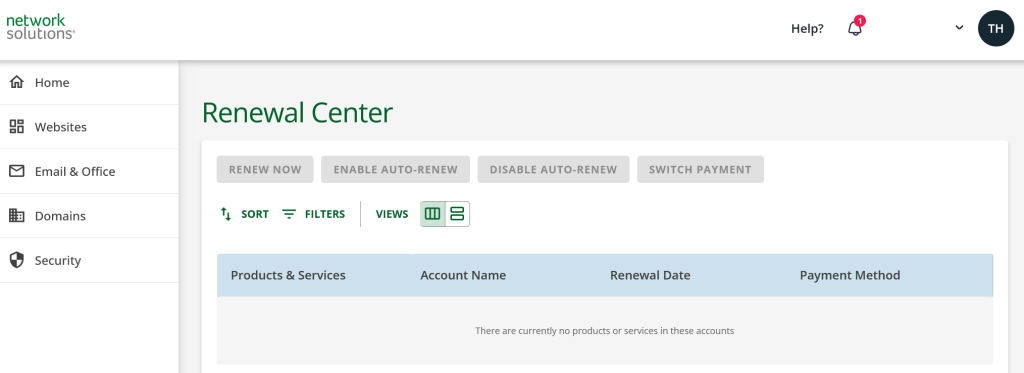Switch to column table view

click(x=433, y=214)
